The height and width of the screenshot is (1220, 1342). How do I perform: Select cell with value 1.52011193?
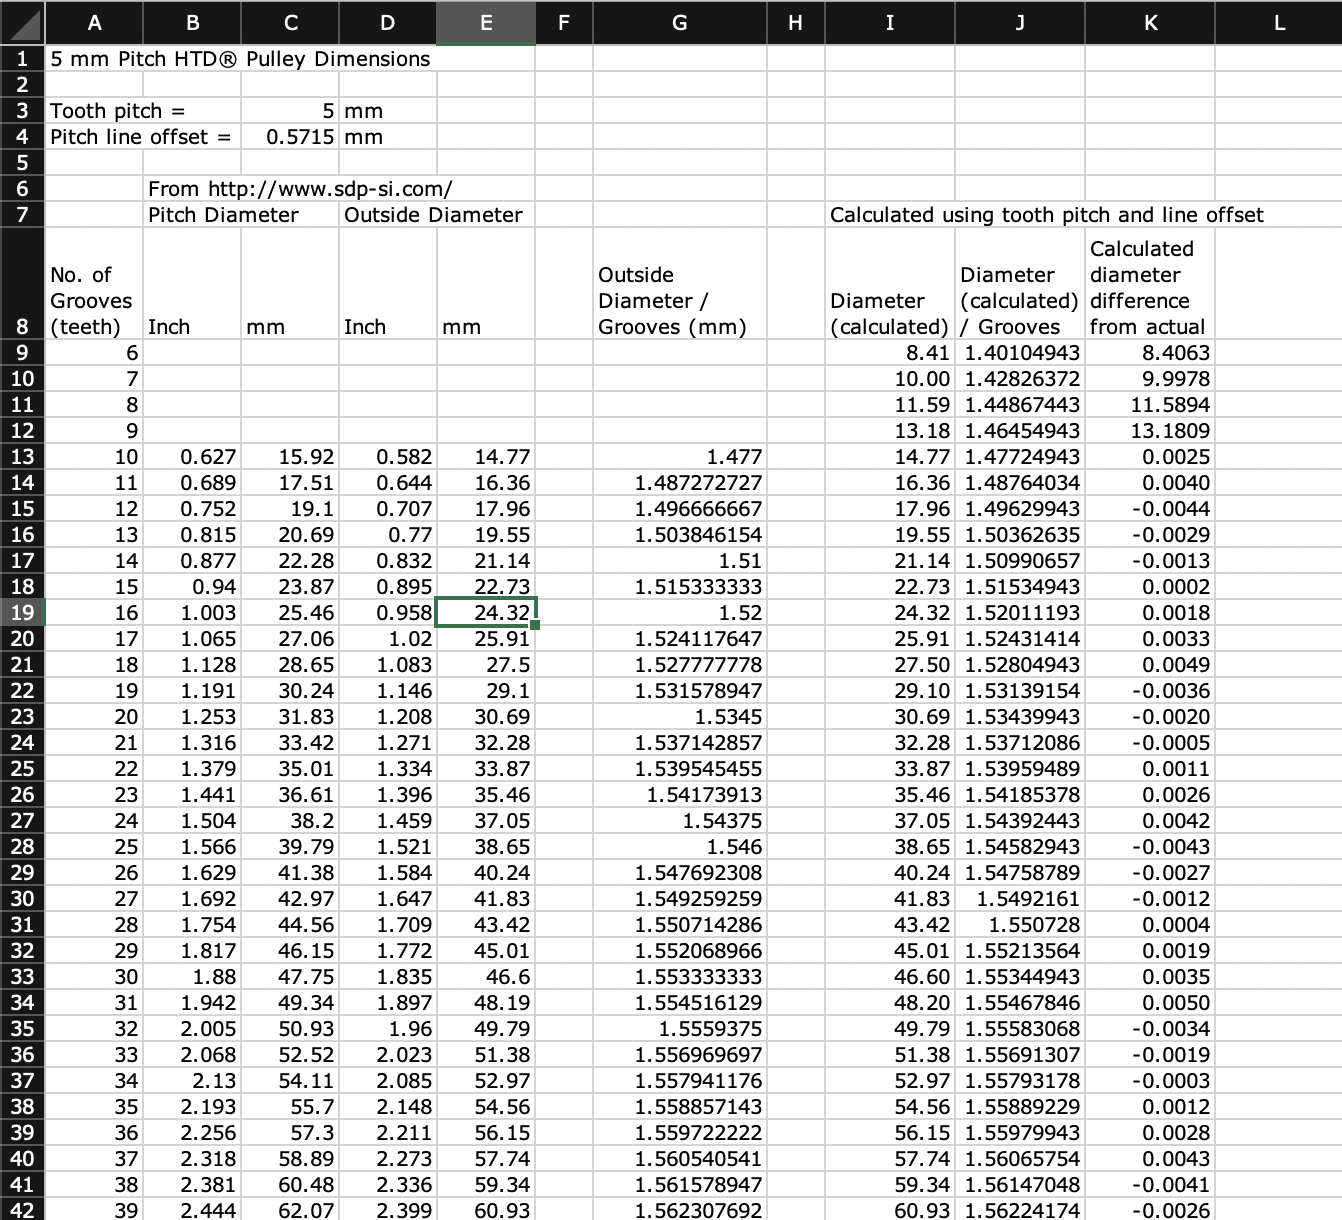click(x=1019, y=612)
